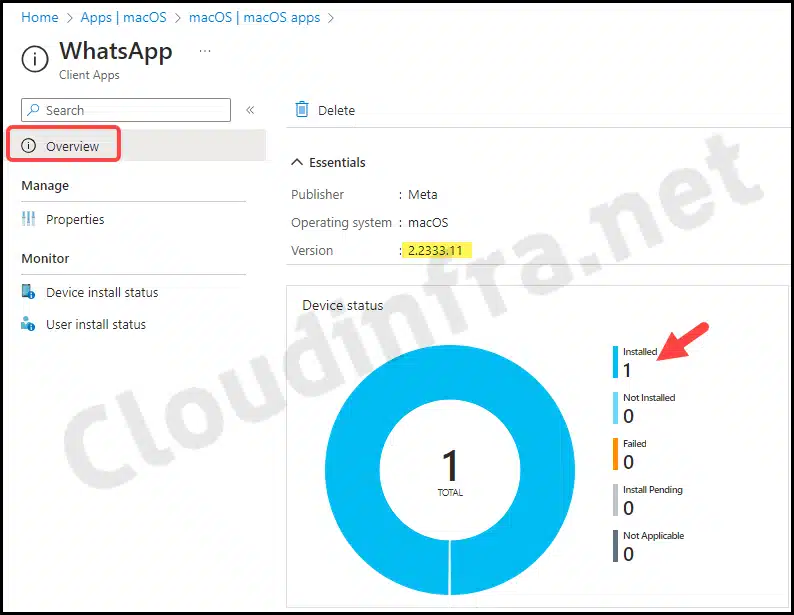Open the ellipsis more options menu
794x615 pixels.
(205, 51)
